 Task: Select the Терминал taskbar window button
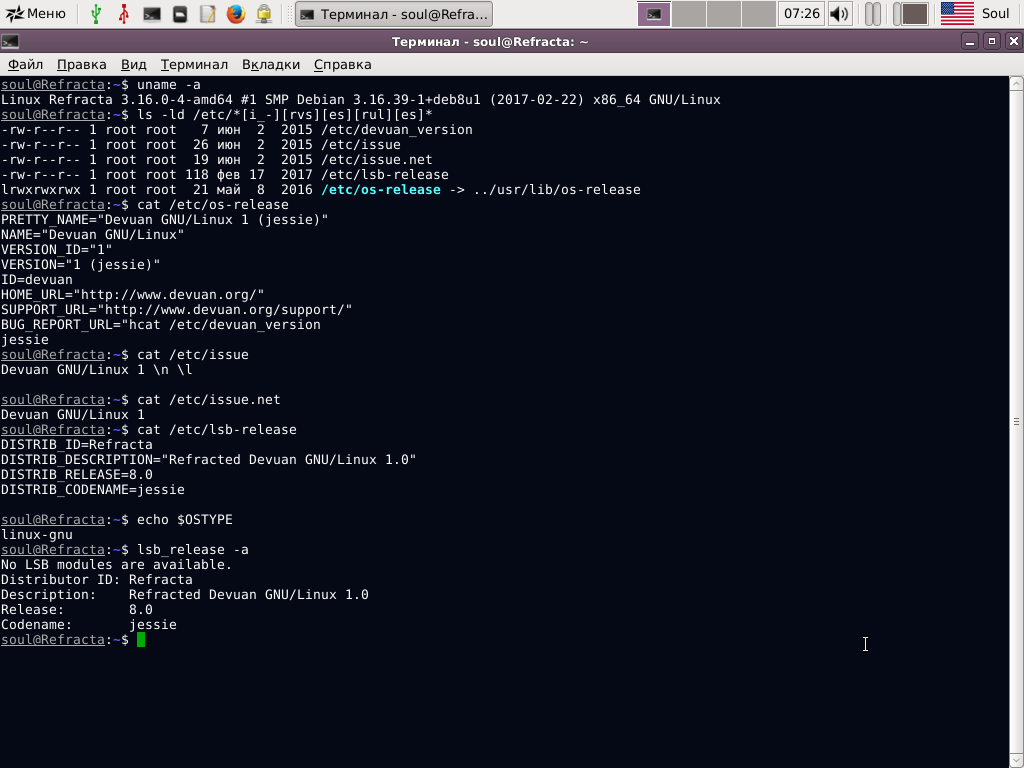[x=394, y=14]
